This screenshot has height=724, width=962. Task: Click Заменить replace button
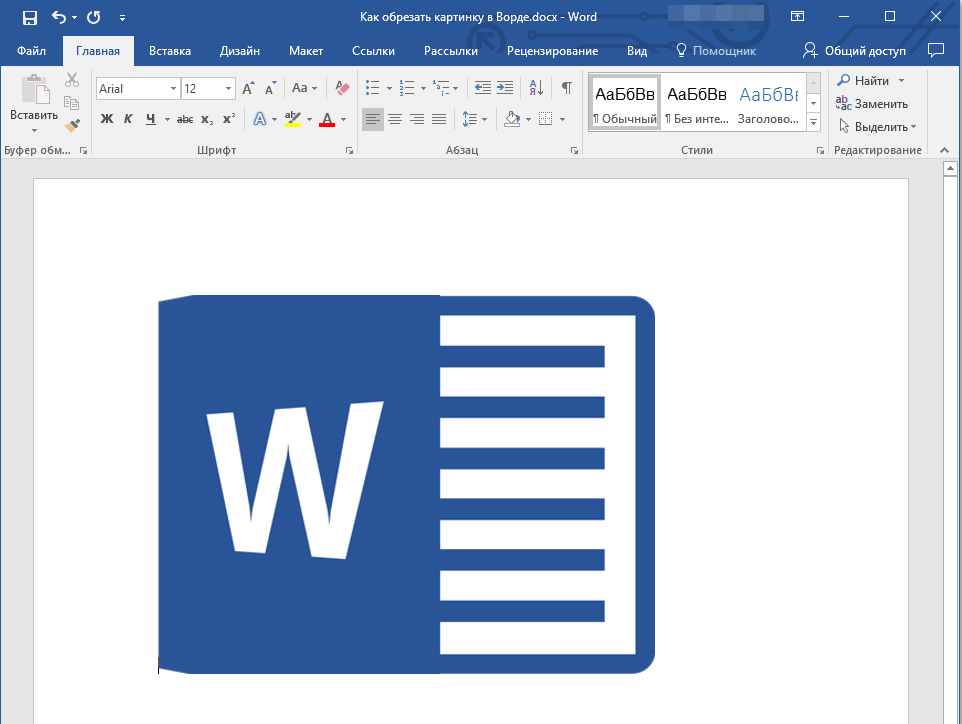coord(872,104)
